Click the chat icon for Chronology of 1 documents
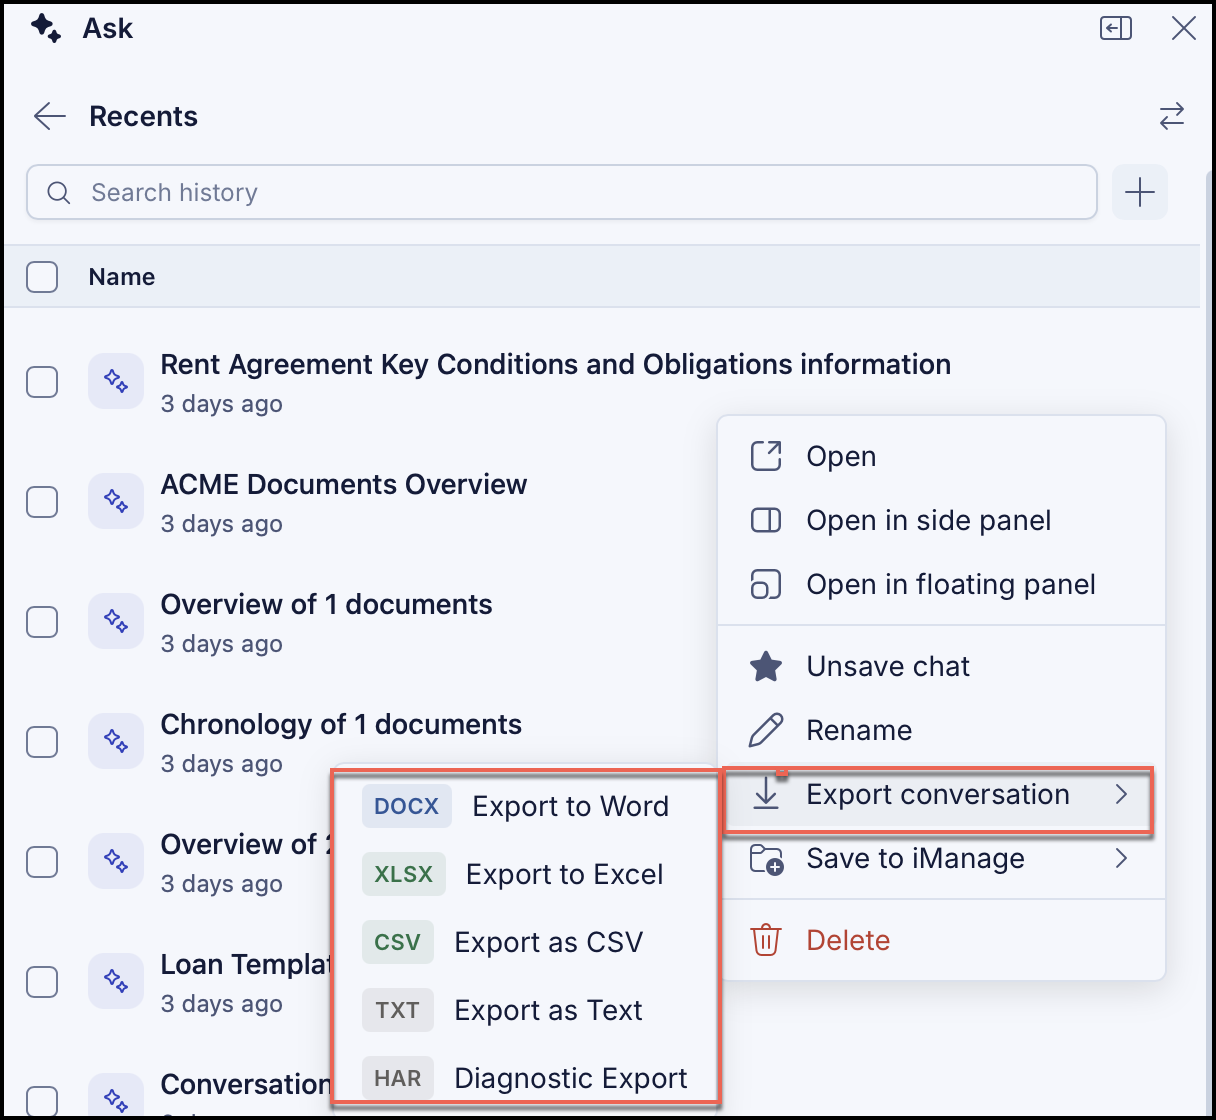This screenshot has width=1216, height=1120. [116, 741]
